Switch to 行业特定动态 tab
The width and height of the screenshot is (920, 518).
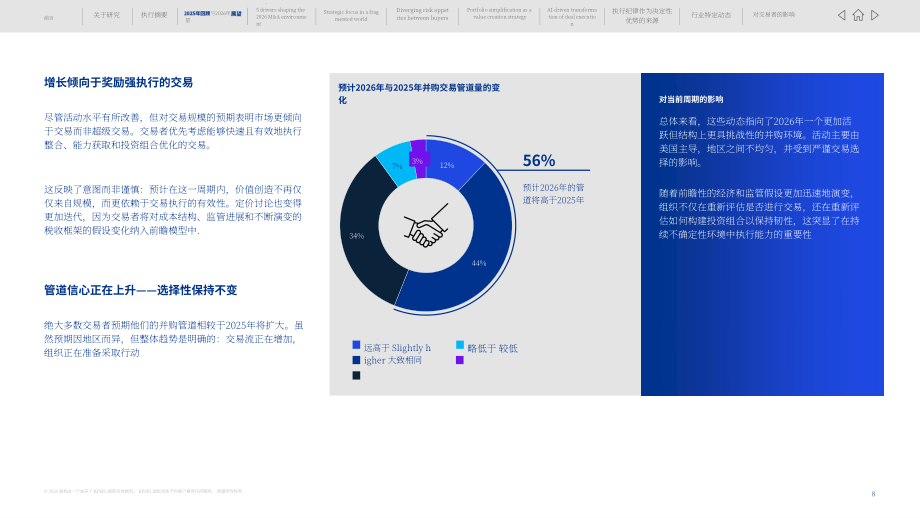[x=711, y=15]
